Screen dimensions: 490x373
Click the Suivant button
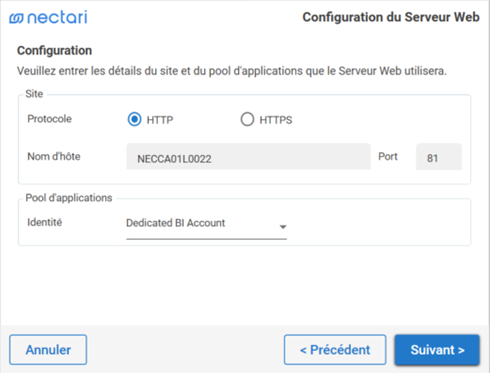(437, 350)
